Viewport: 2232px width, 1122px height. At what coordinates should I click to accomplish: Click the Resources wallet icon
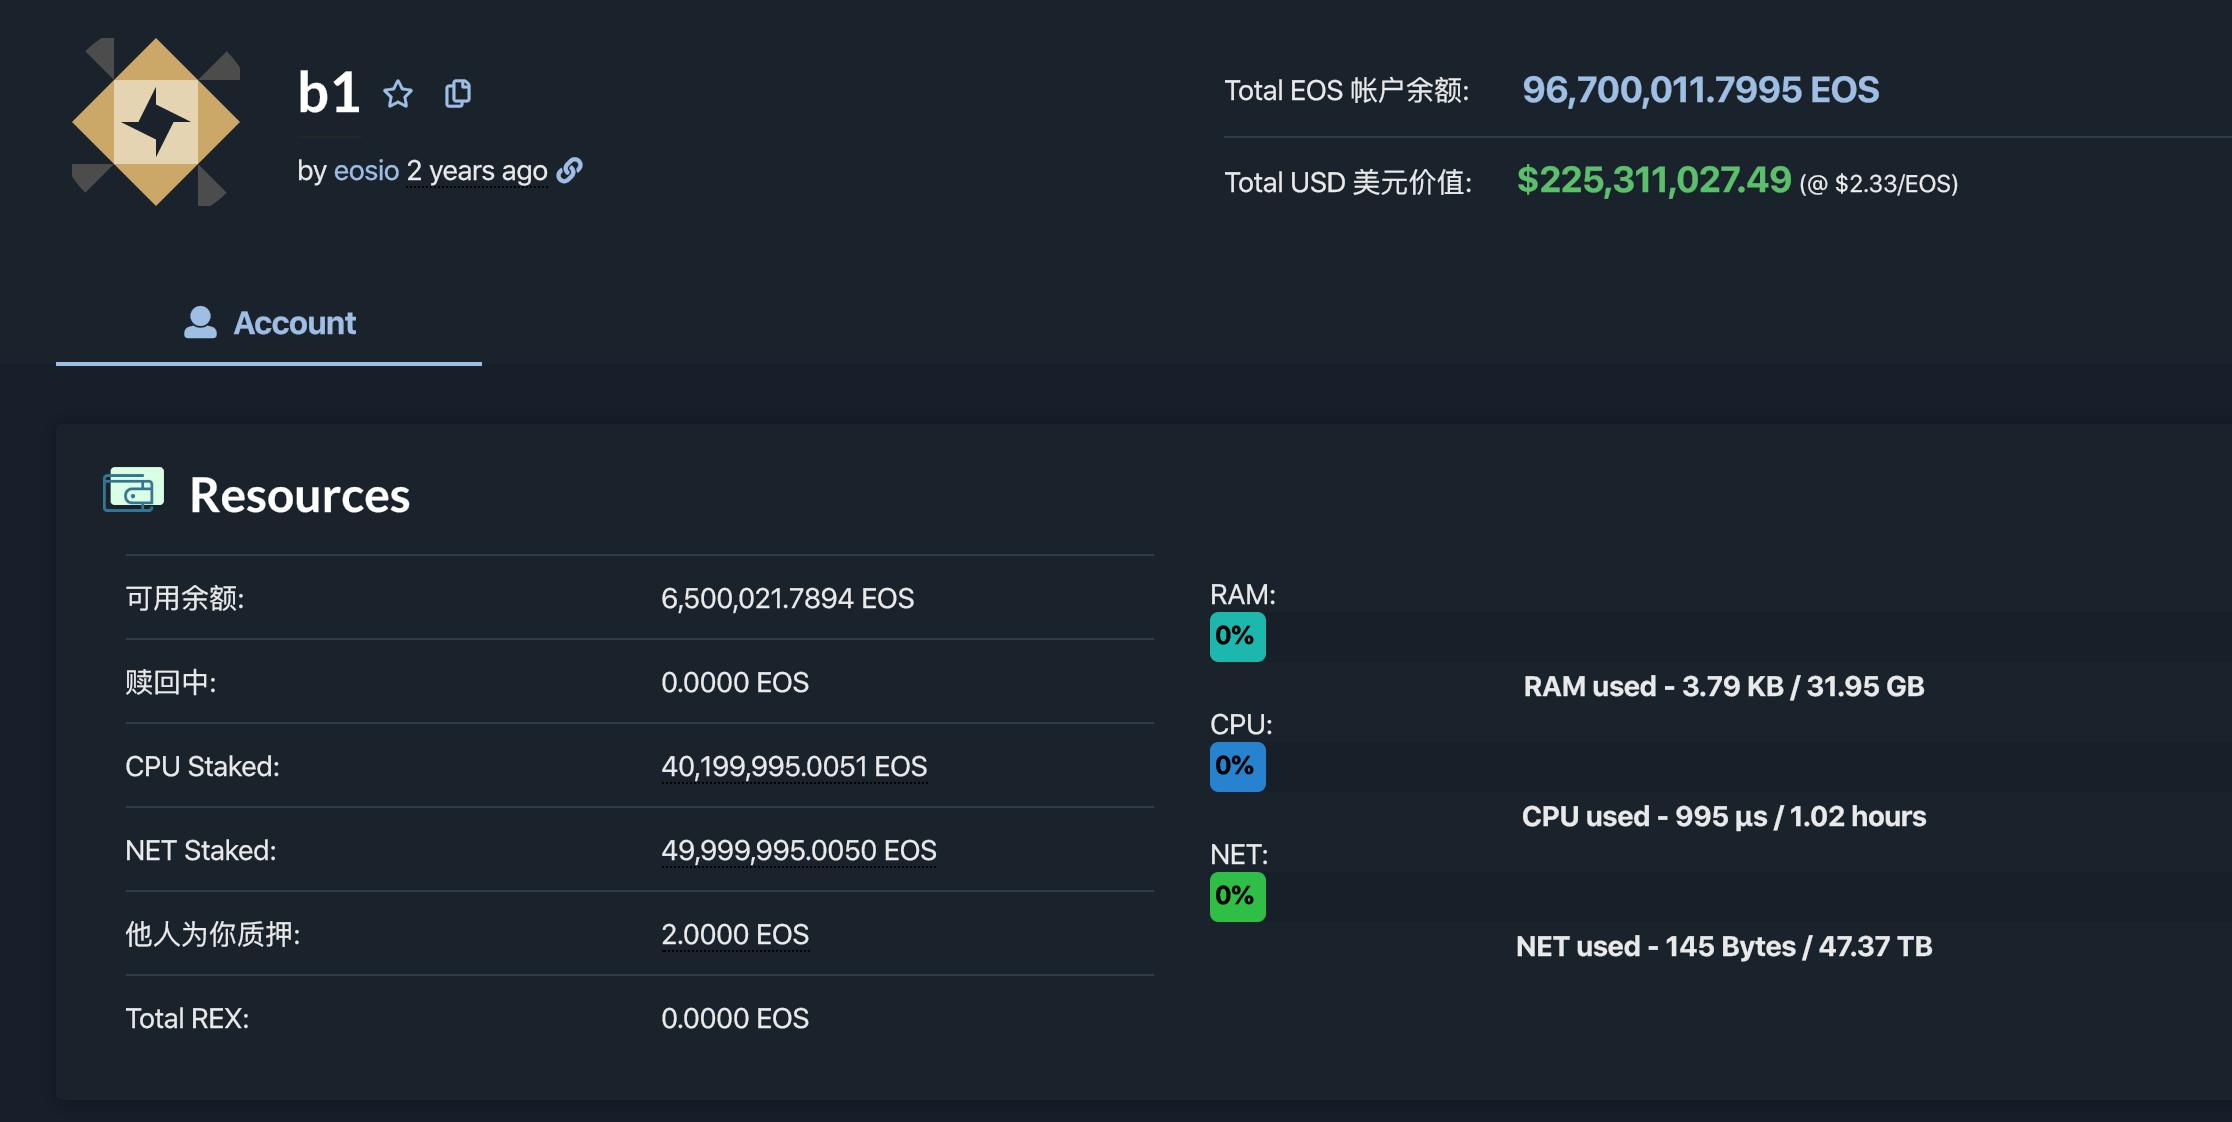click(x=133, y=490)
